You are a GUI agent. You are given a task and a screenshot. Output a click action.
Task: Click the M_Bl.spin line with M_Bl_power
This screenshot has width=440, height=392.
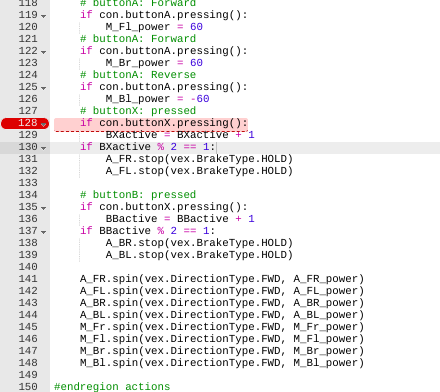pos(222,363)
